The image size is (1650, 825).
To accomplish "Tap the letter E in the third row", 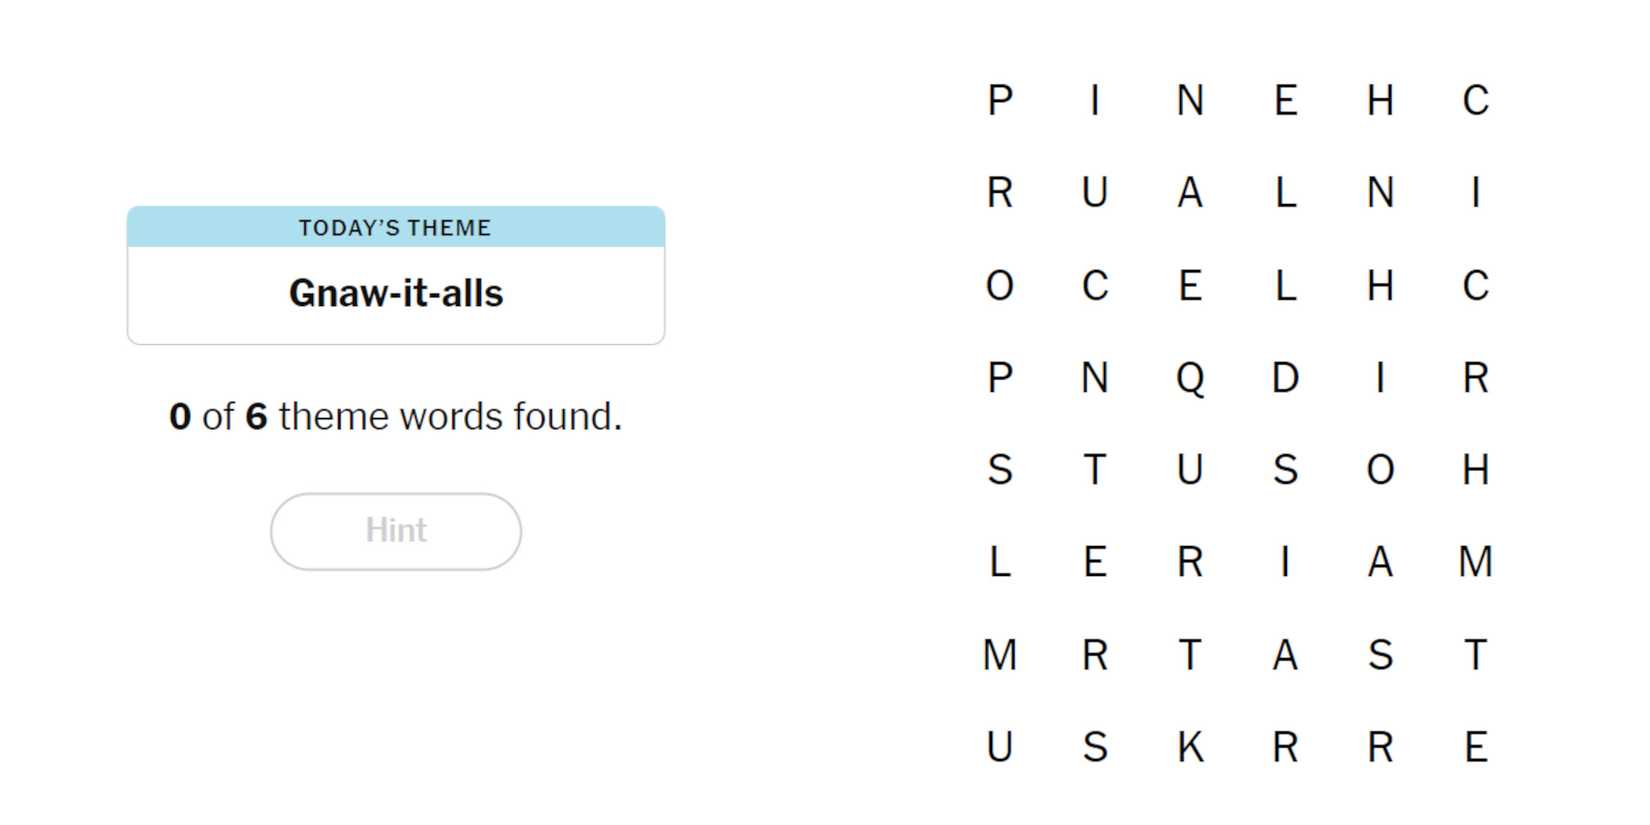I will tap(1190, 286).
